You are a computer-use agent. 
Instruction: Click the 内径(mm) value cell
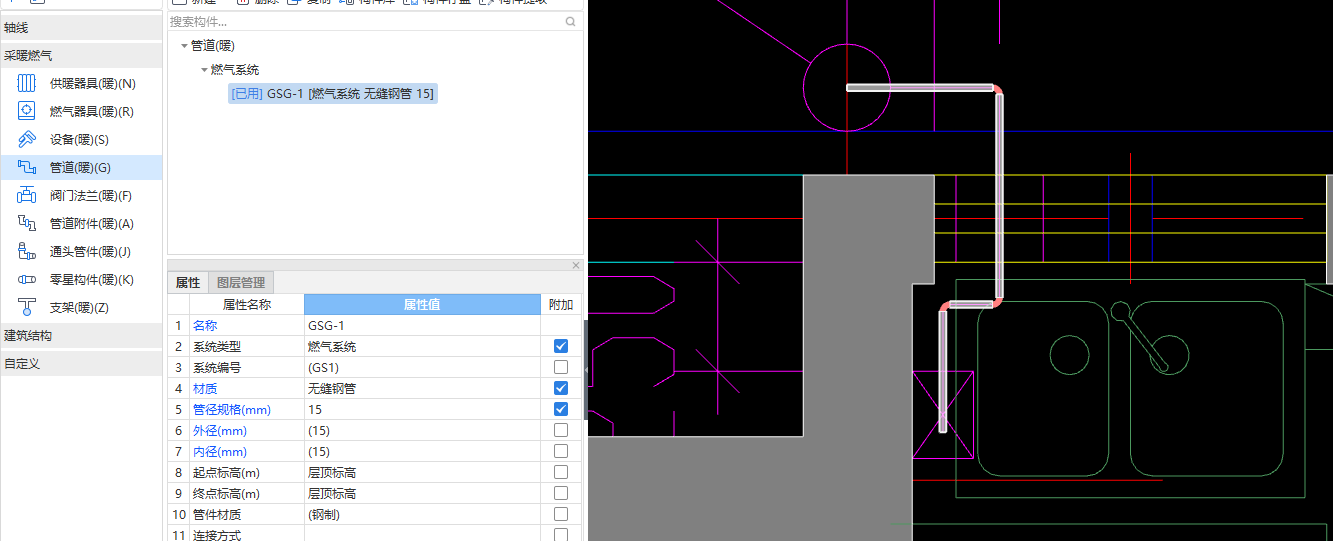tap(422, 451)
